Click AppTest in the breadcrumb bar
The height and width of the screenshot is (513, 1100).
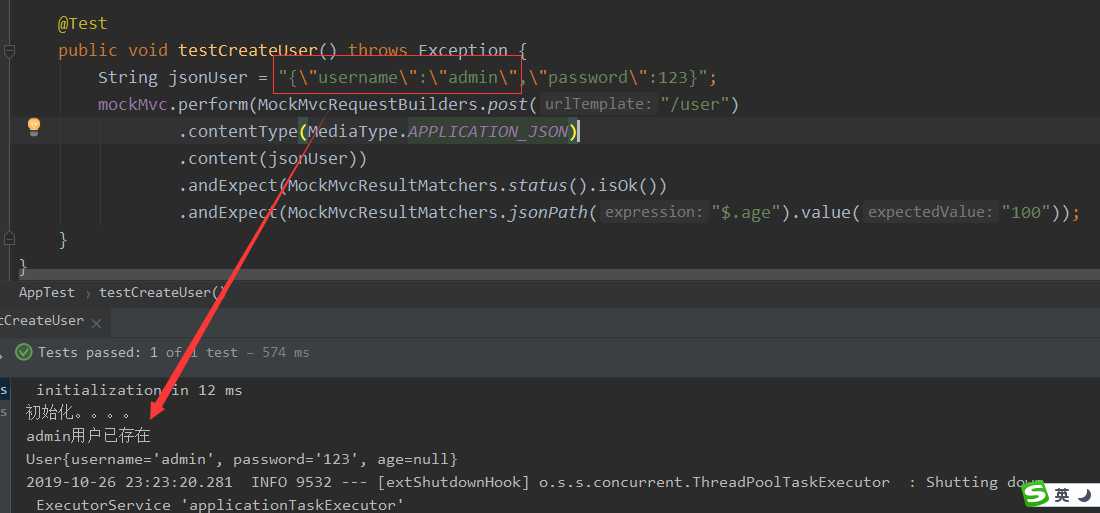pyautogui.click(x=46, y=293)
